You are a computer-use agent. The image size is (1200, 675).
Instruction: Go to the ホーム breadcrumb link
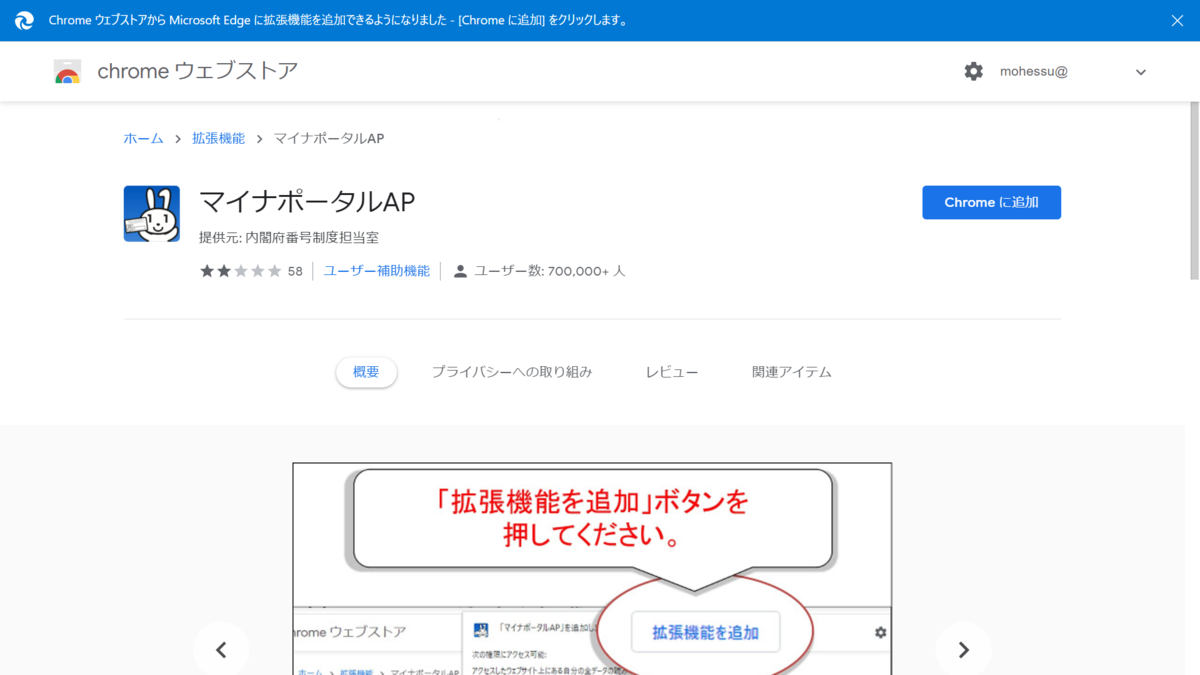(143, 138)
